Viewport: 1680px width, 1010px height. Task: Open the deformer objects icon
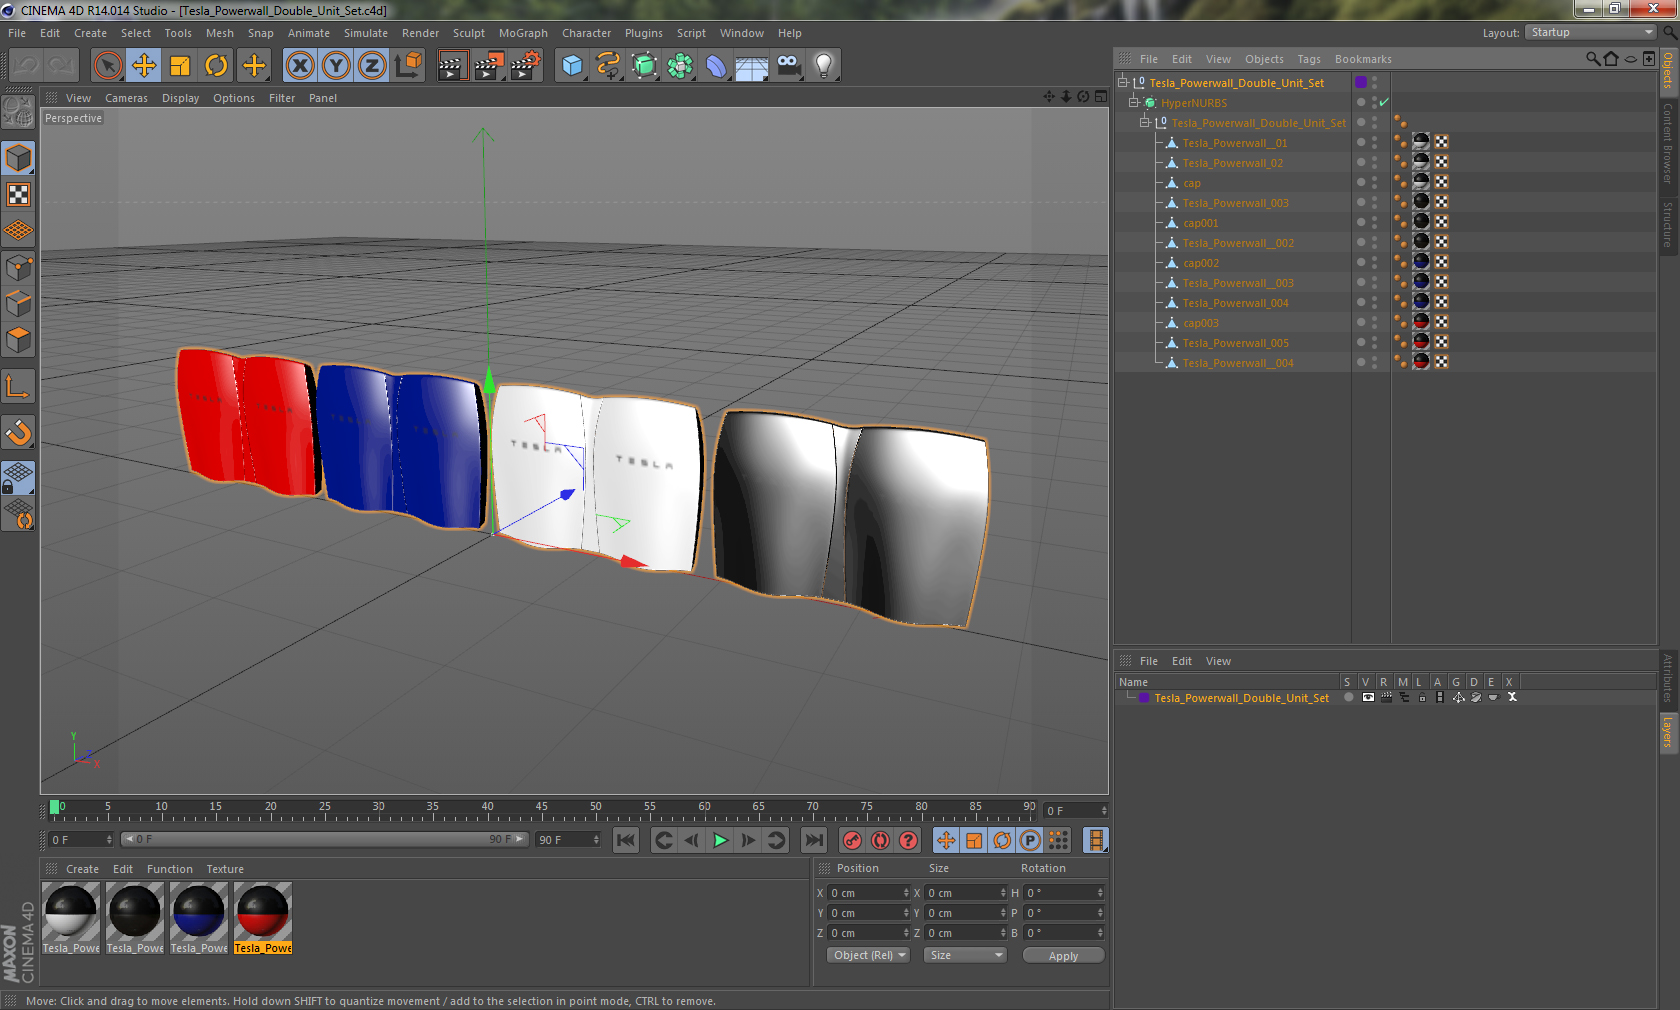716,66
